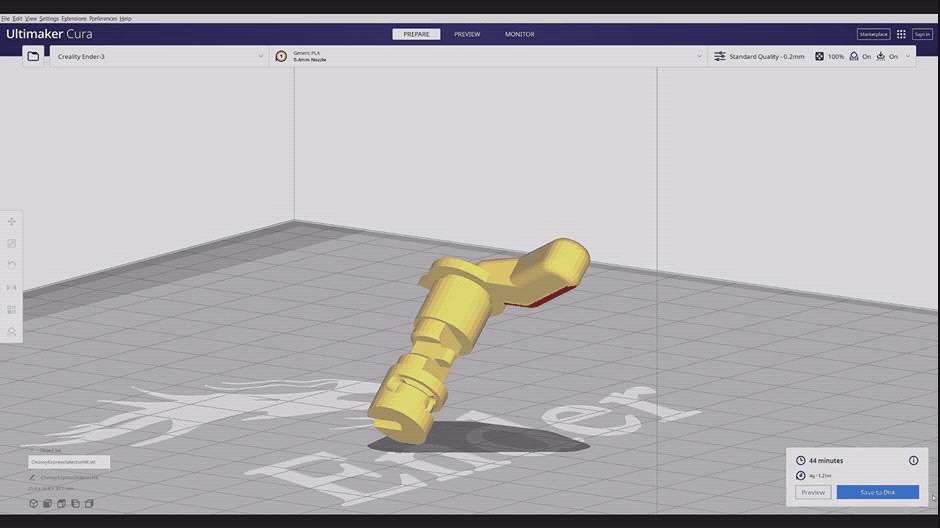Image resolution: width=940 pixels, height=528 pixels.
Task: Expand the Standard Quality print settings panel
Action: tap(810, 57)
